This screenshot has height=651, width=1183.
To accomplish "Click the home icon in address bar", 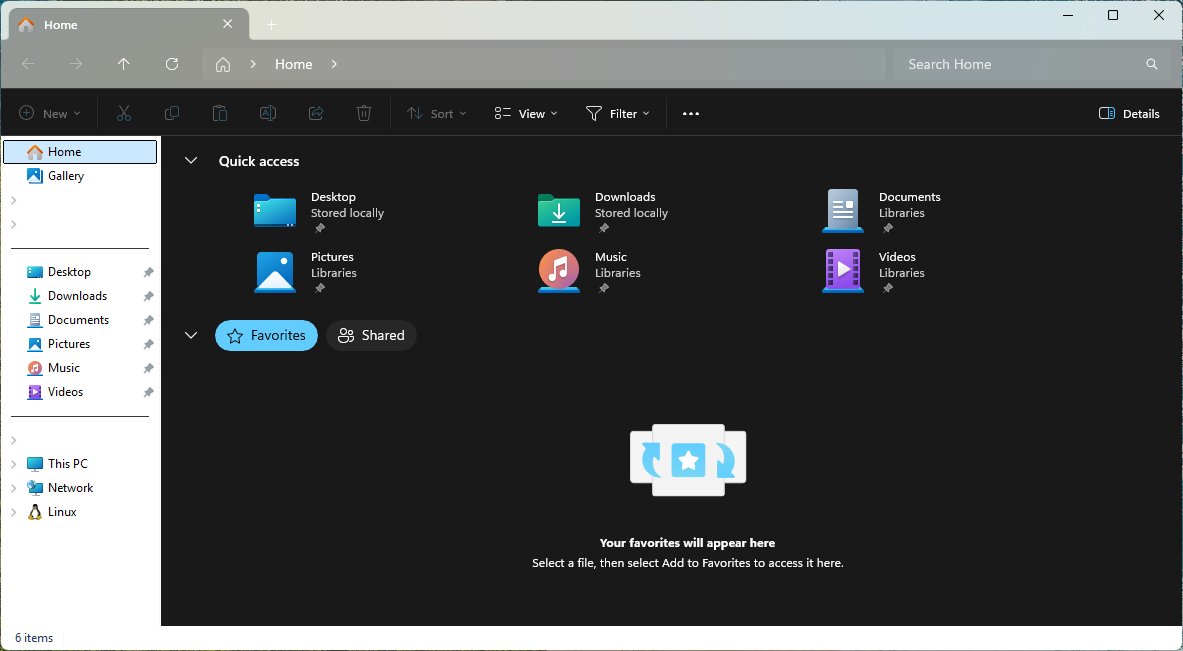I will 223,65.
